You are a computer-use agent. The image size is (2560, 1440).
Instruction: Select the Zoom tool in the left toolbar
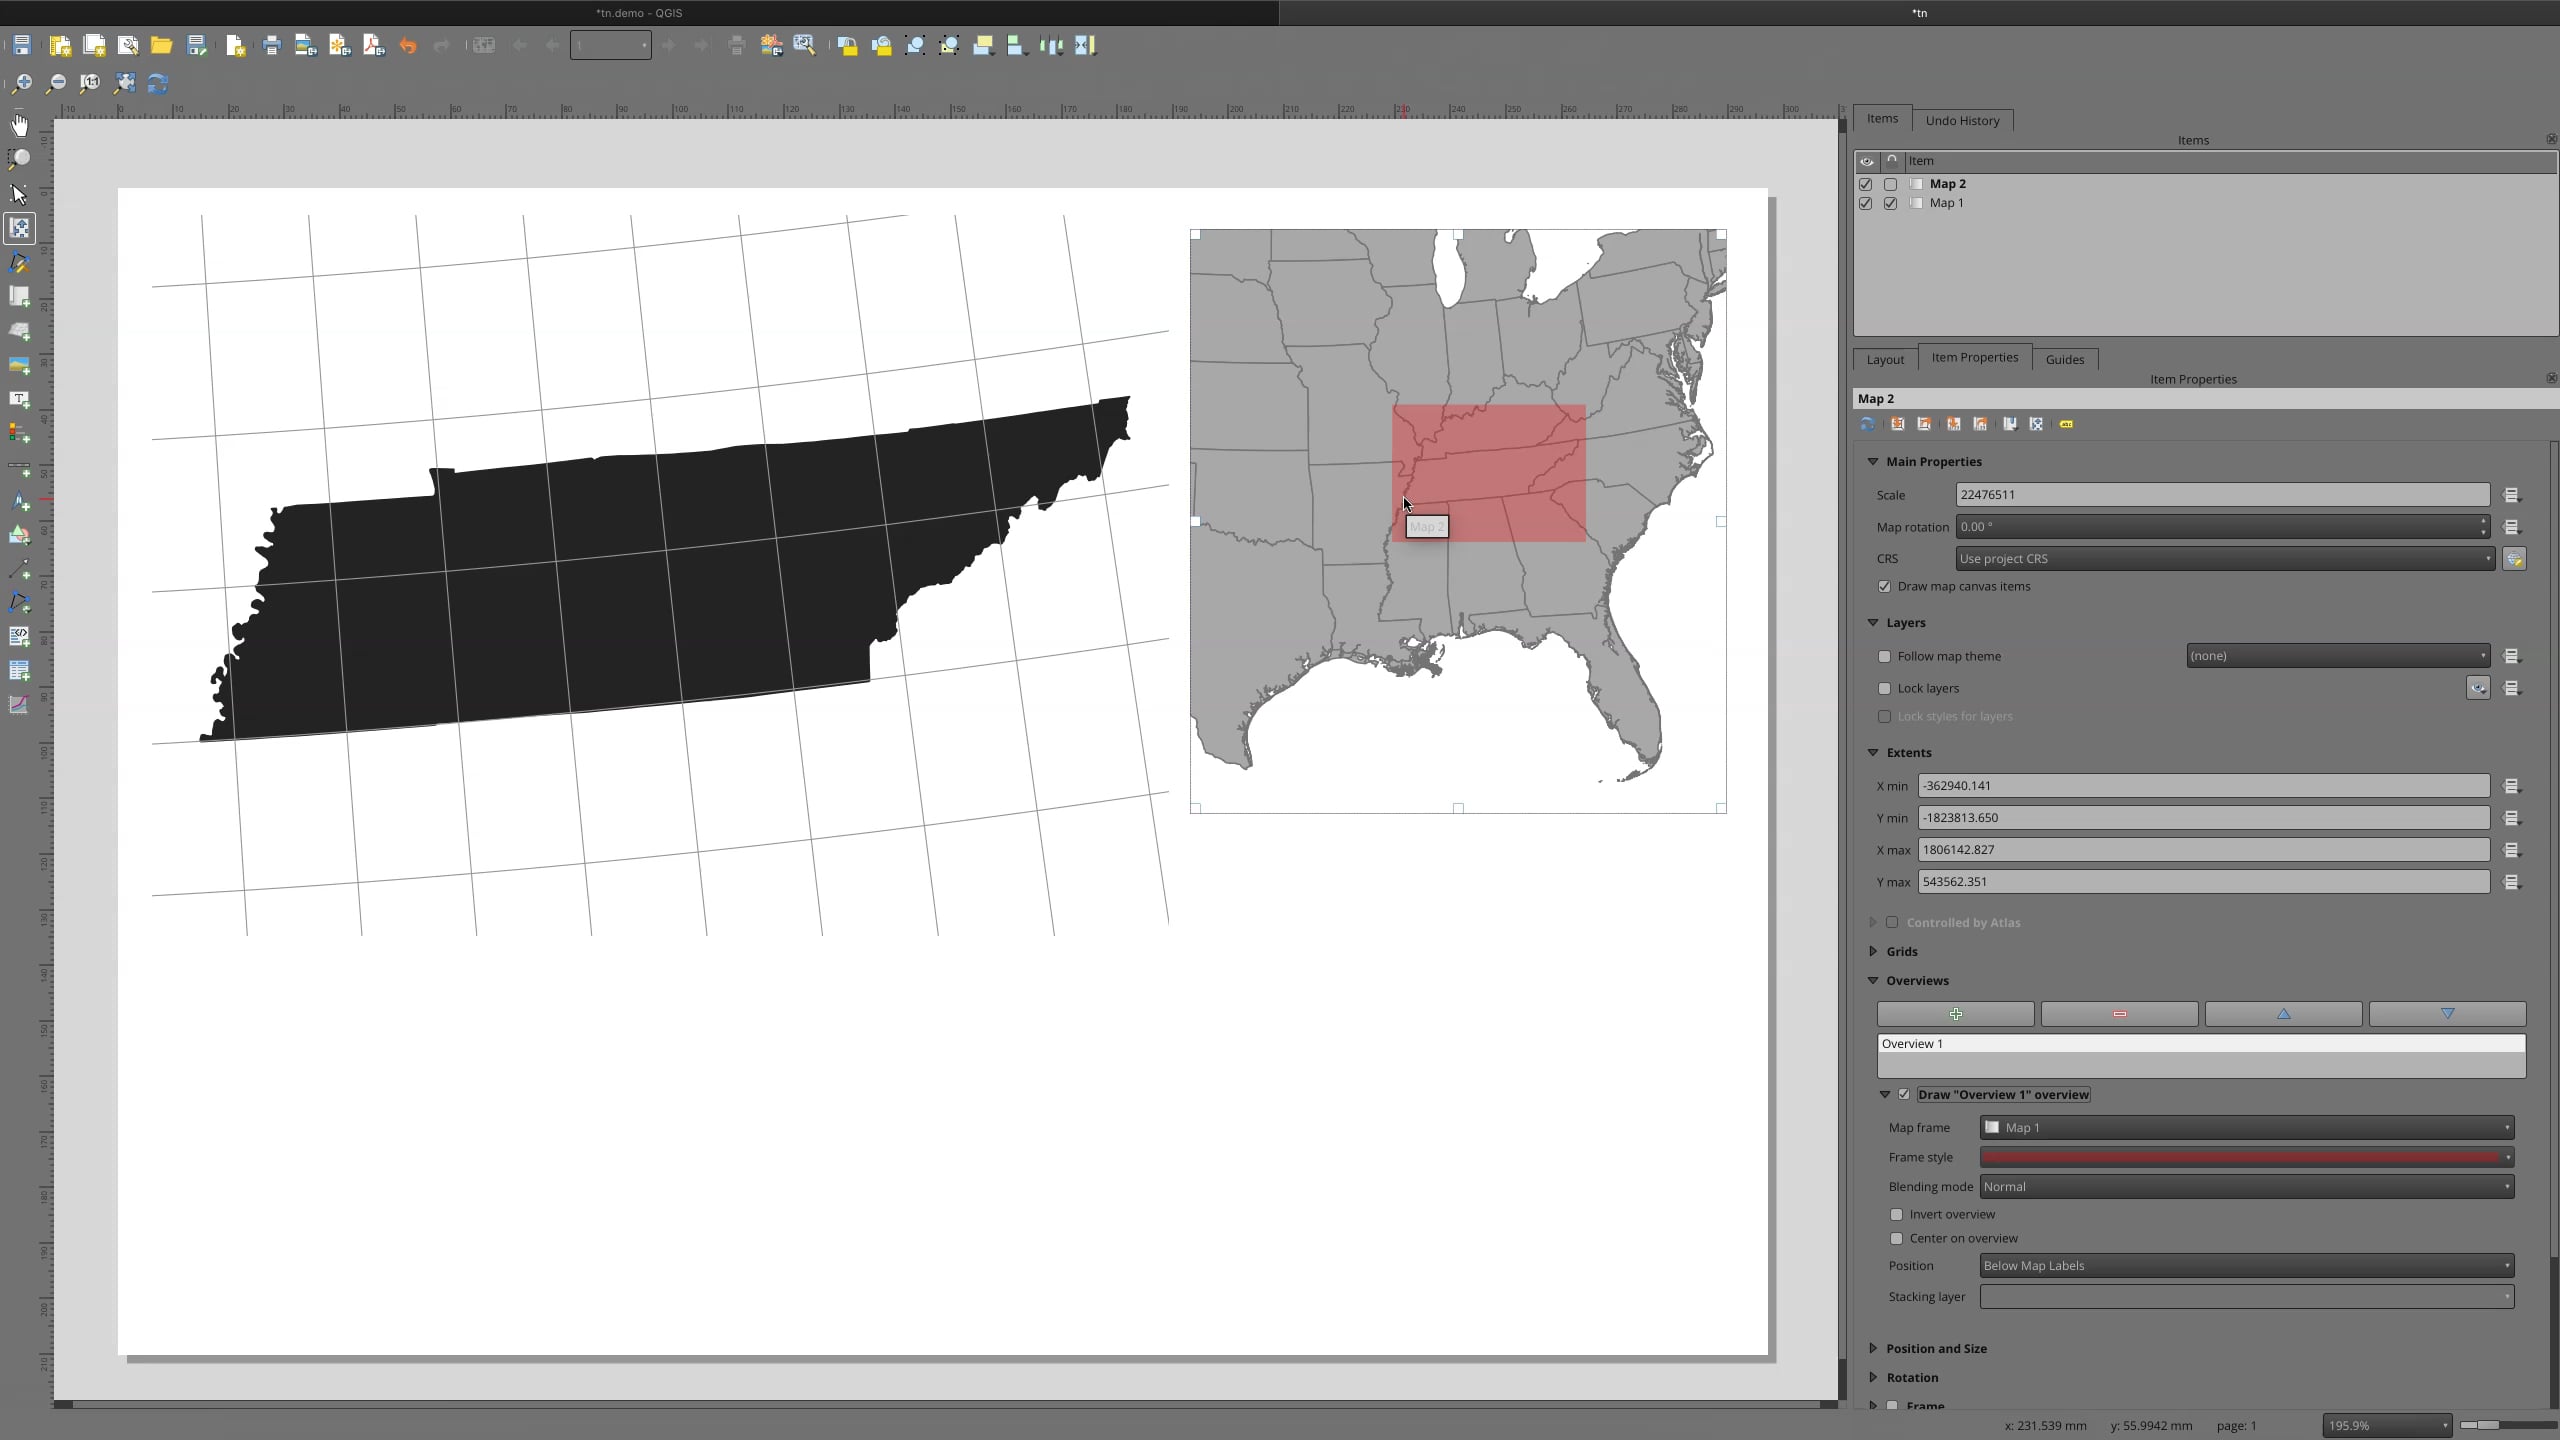tap(20, 158)
